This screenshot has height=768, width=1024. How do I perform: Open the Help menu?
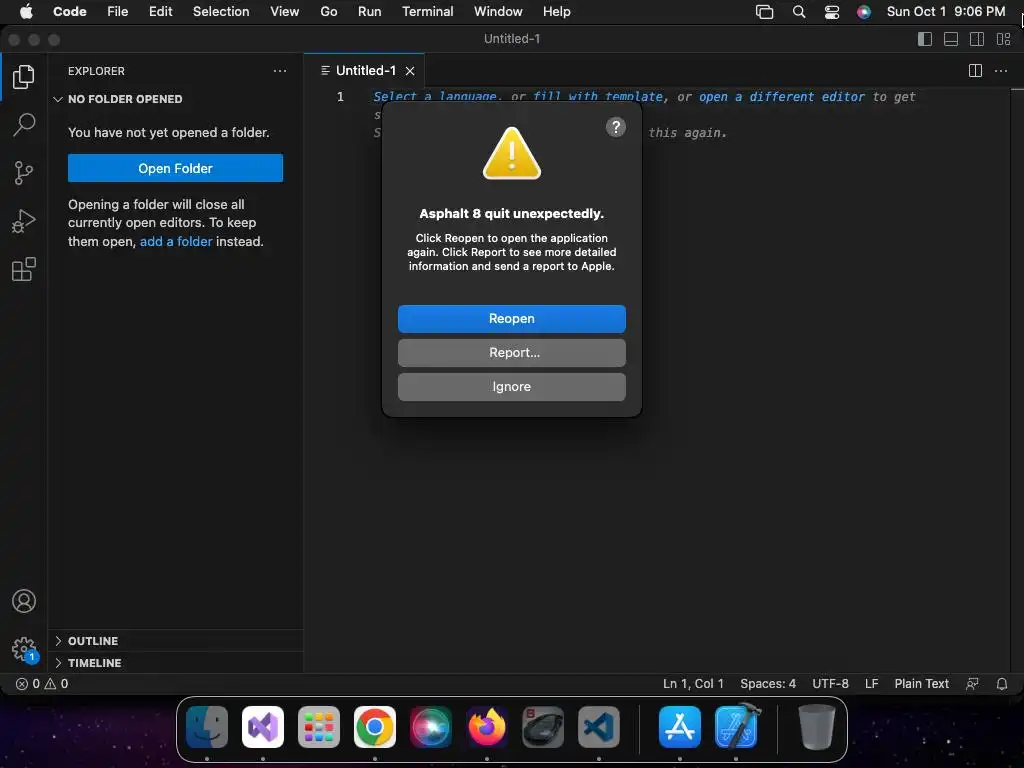pyautogui.click(x=556, y=12)
